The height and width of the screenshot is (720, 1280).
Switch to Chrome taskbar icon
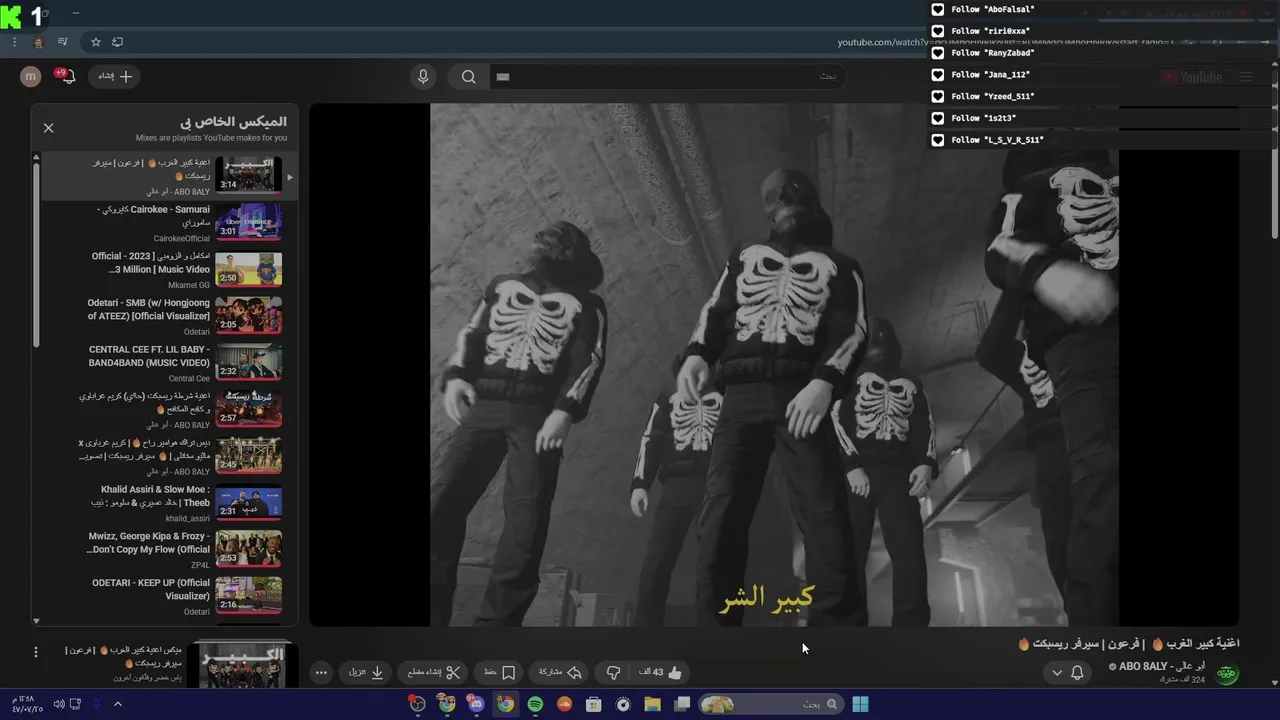point(506,704)
